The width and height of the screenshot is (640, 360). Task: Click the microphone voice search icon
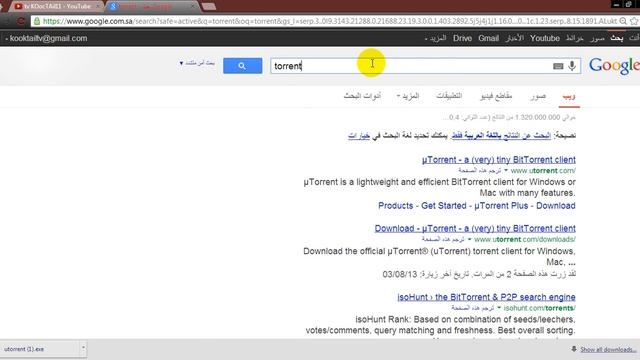(x=572, y=66)
